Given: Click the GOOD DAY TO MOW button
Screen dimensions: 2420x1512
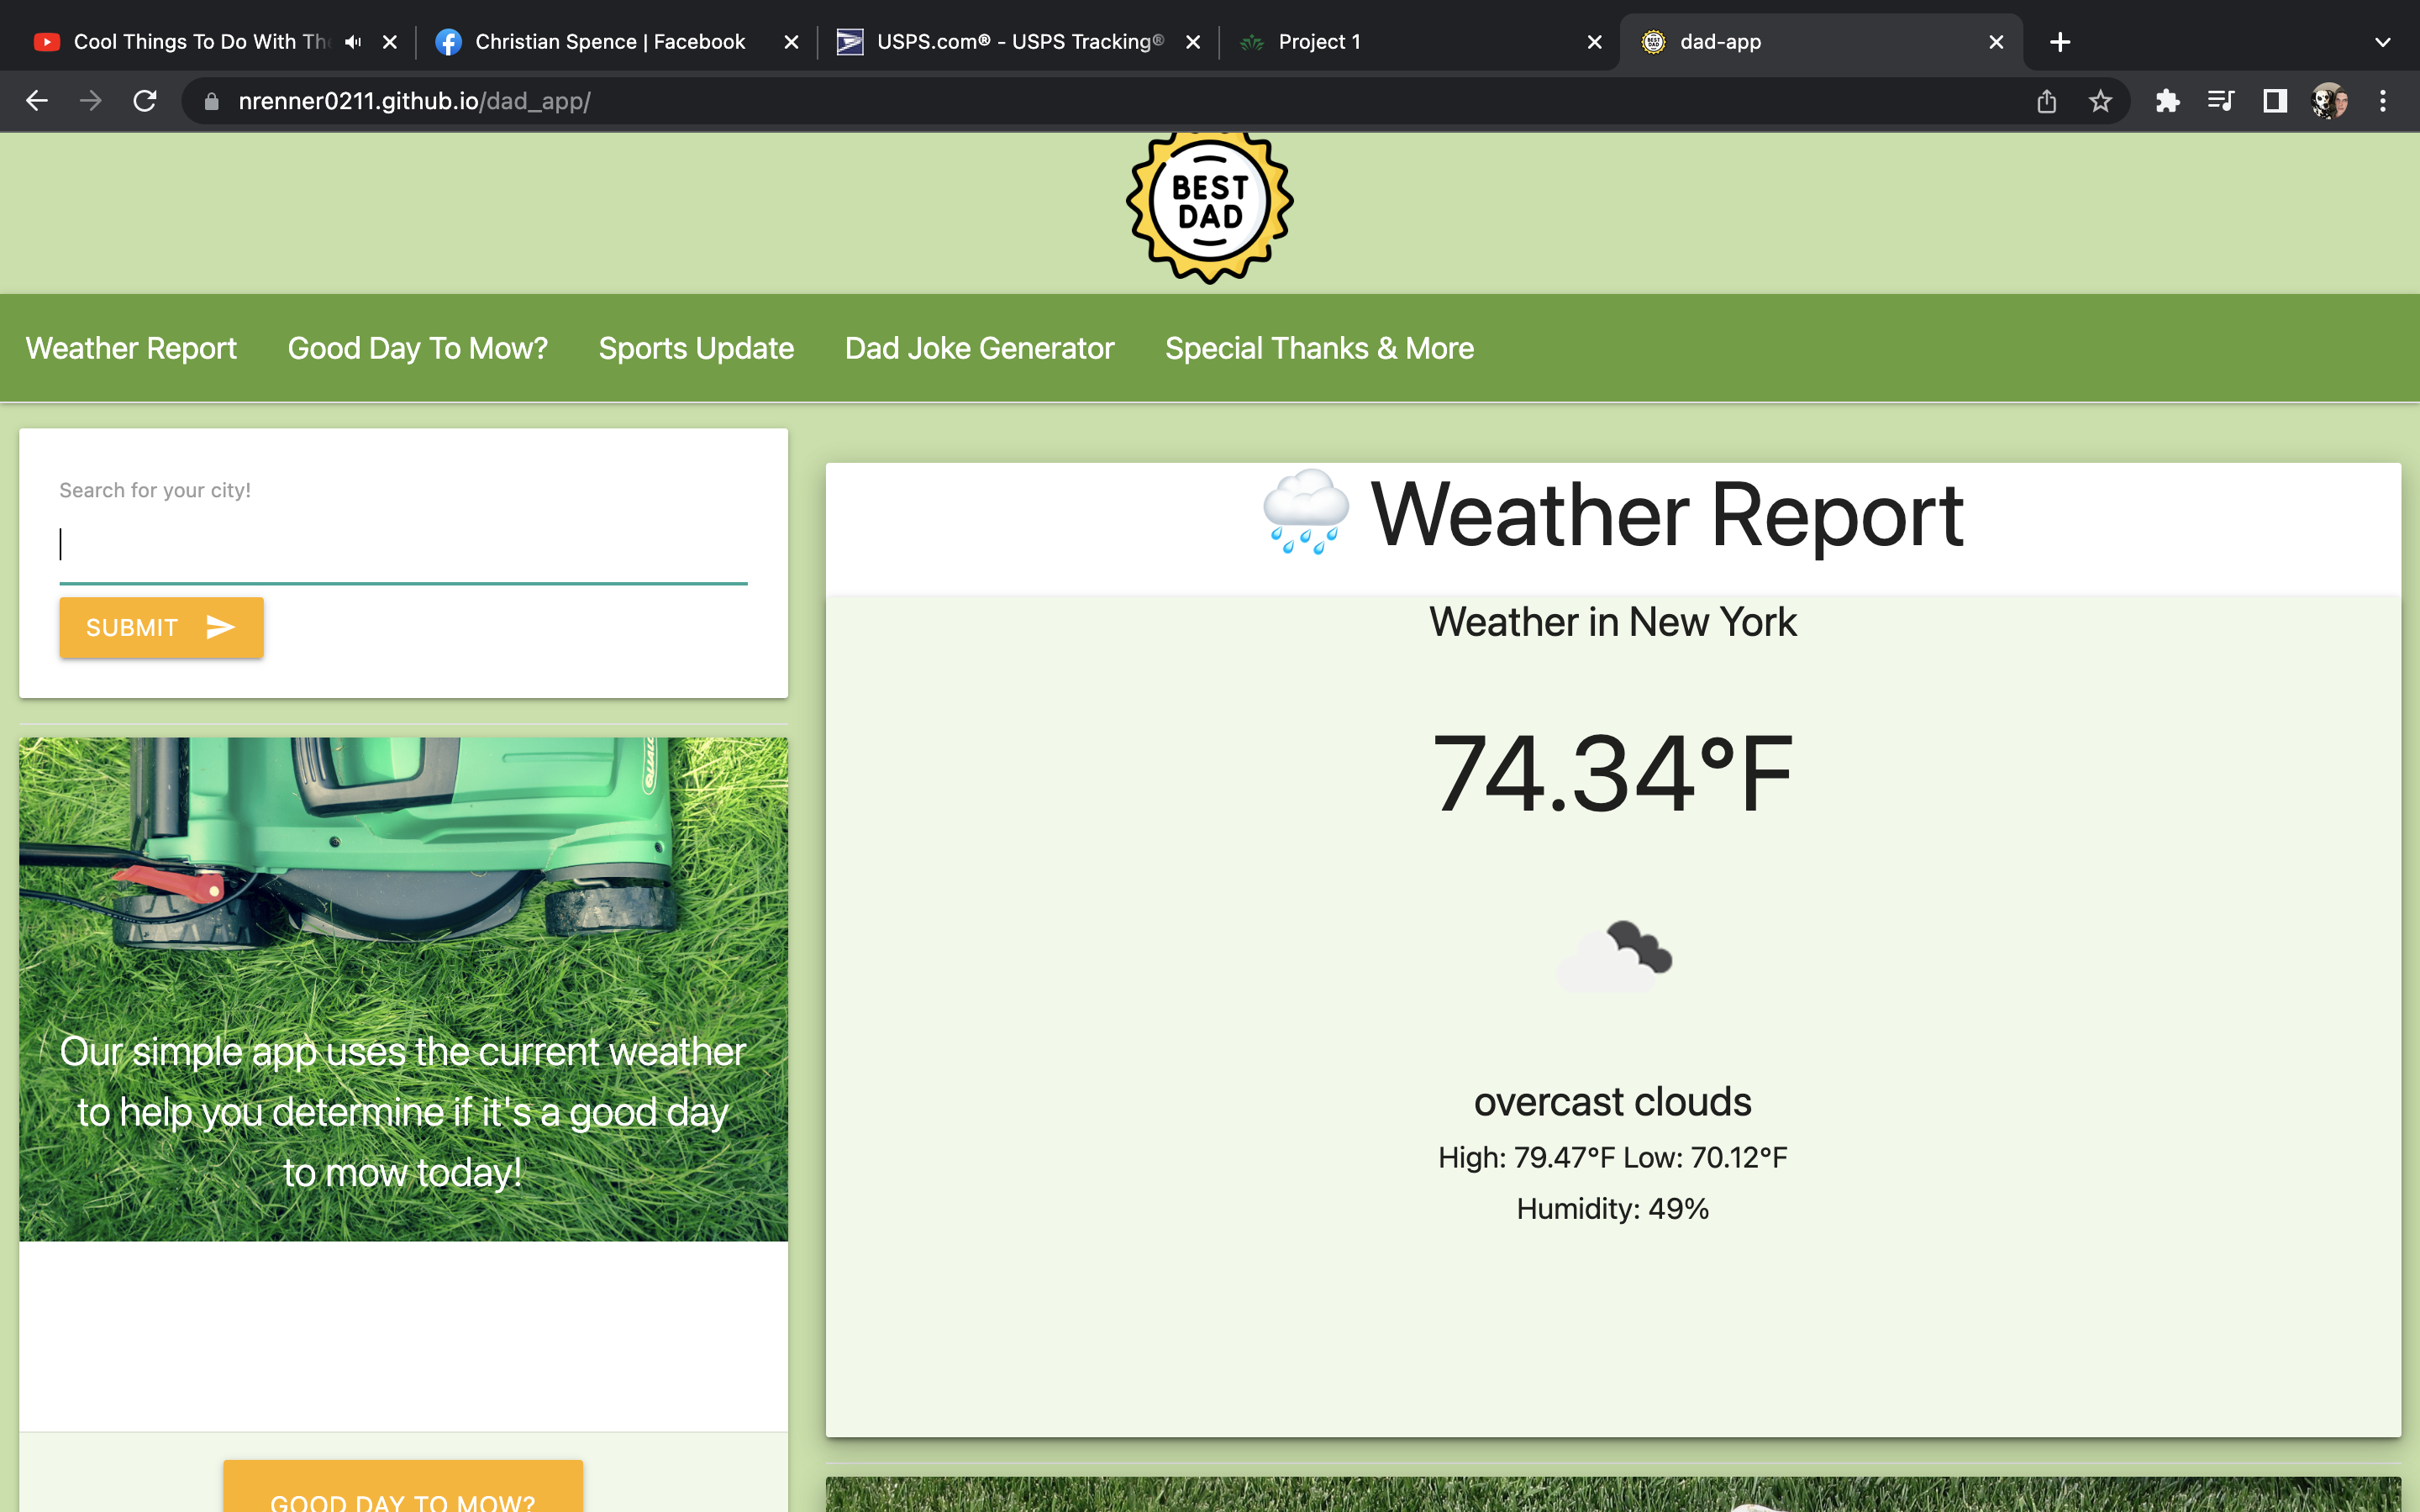Looking at the screenshot, I should (402, 1496).
